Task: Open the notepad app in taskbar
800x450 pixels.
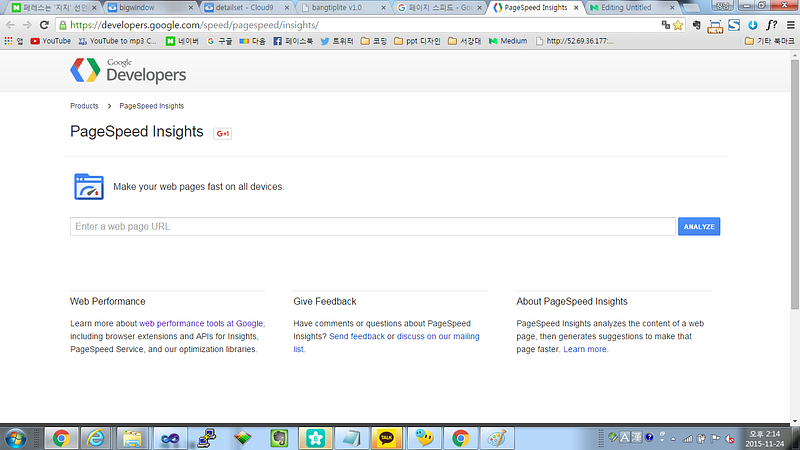Action: (352, 438)
